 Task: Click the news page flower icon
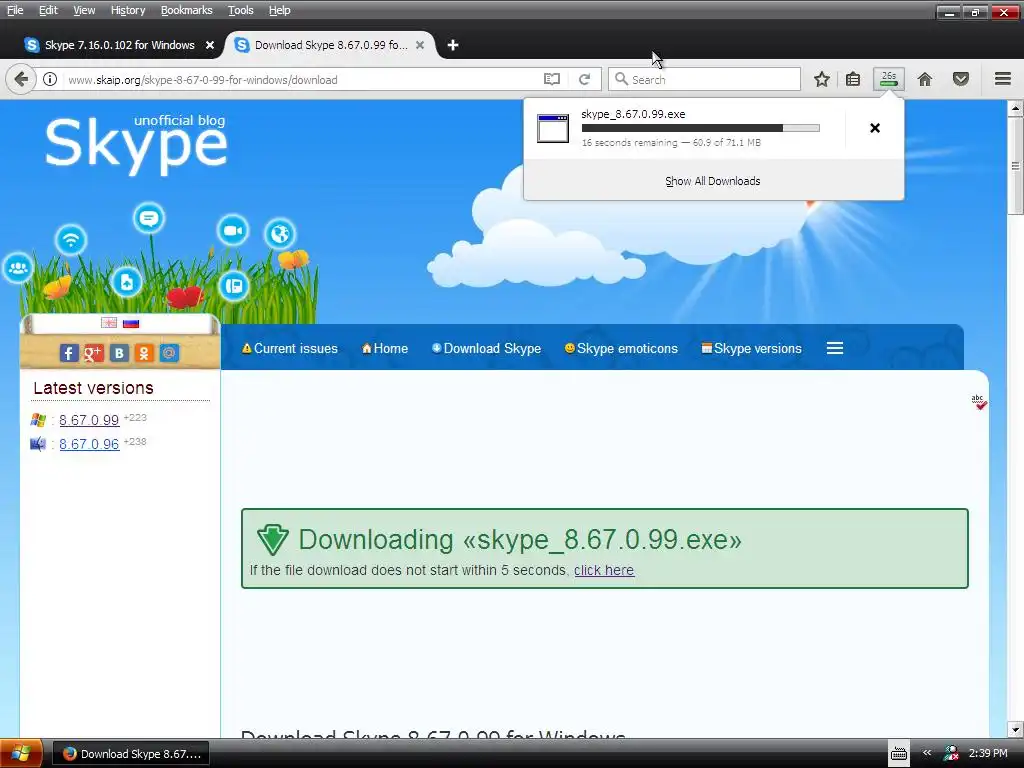[234, 285]
